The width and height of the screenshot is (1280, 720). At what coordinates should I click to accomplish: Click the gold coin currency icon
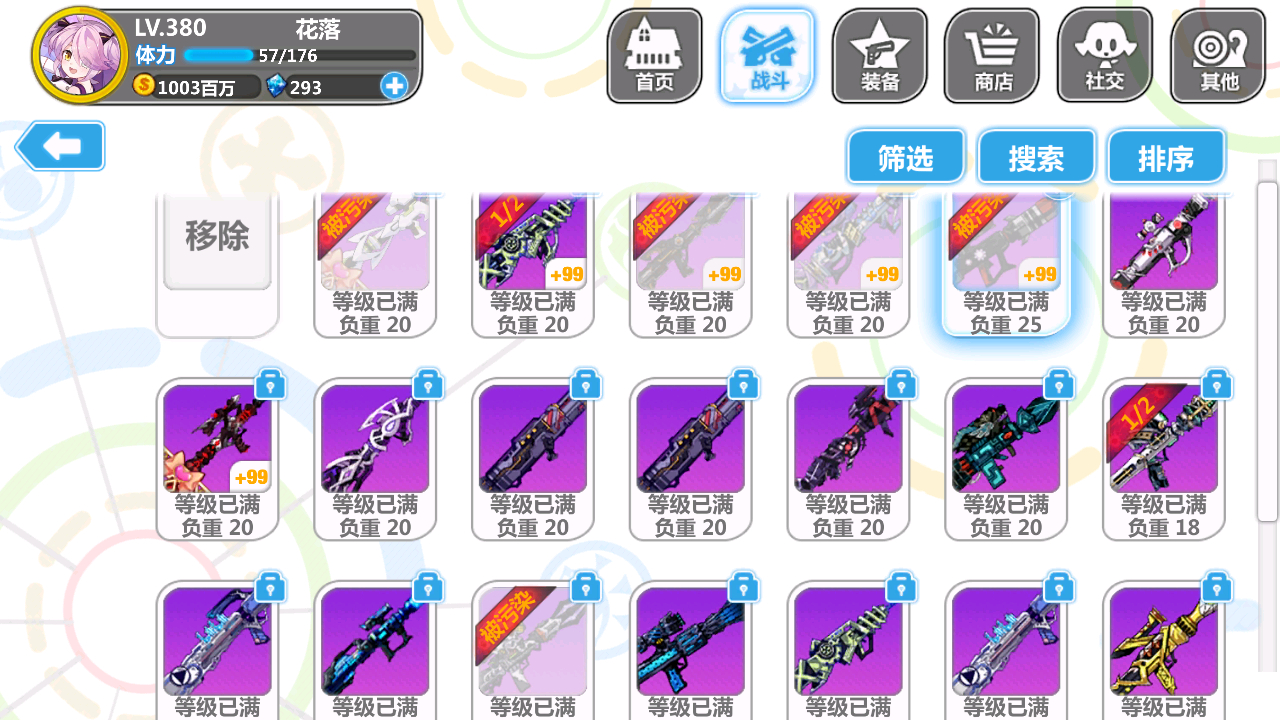(145, 86)
